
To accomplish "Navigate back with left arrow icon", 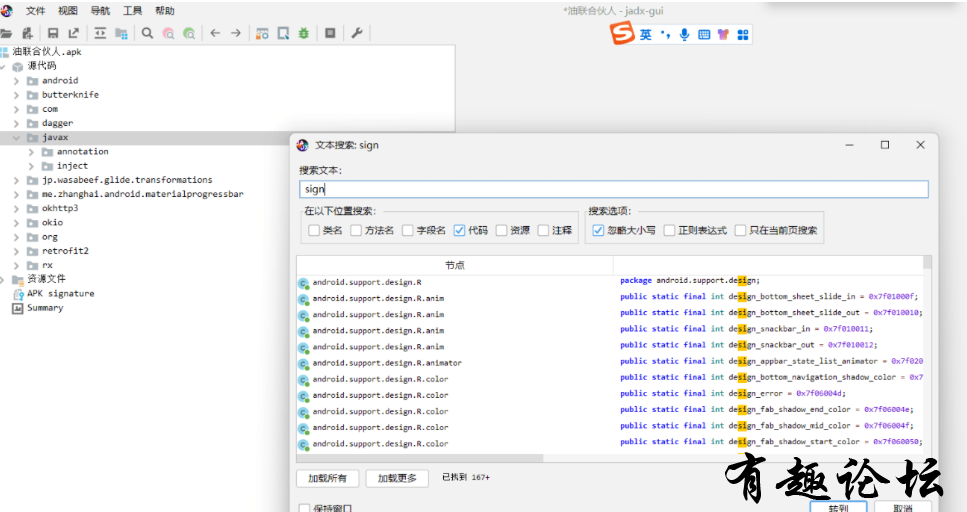I will coord(215,33).
